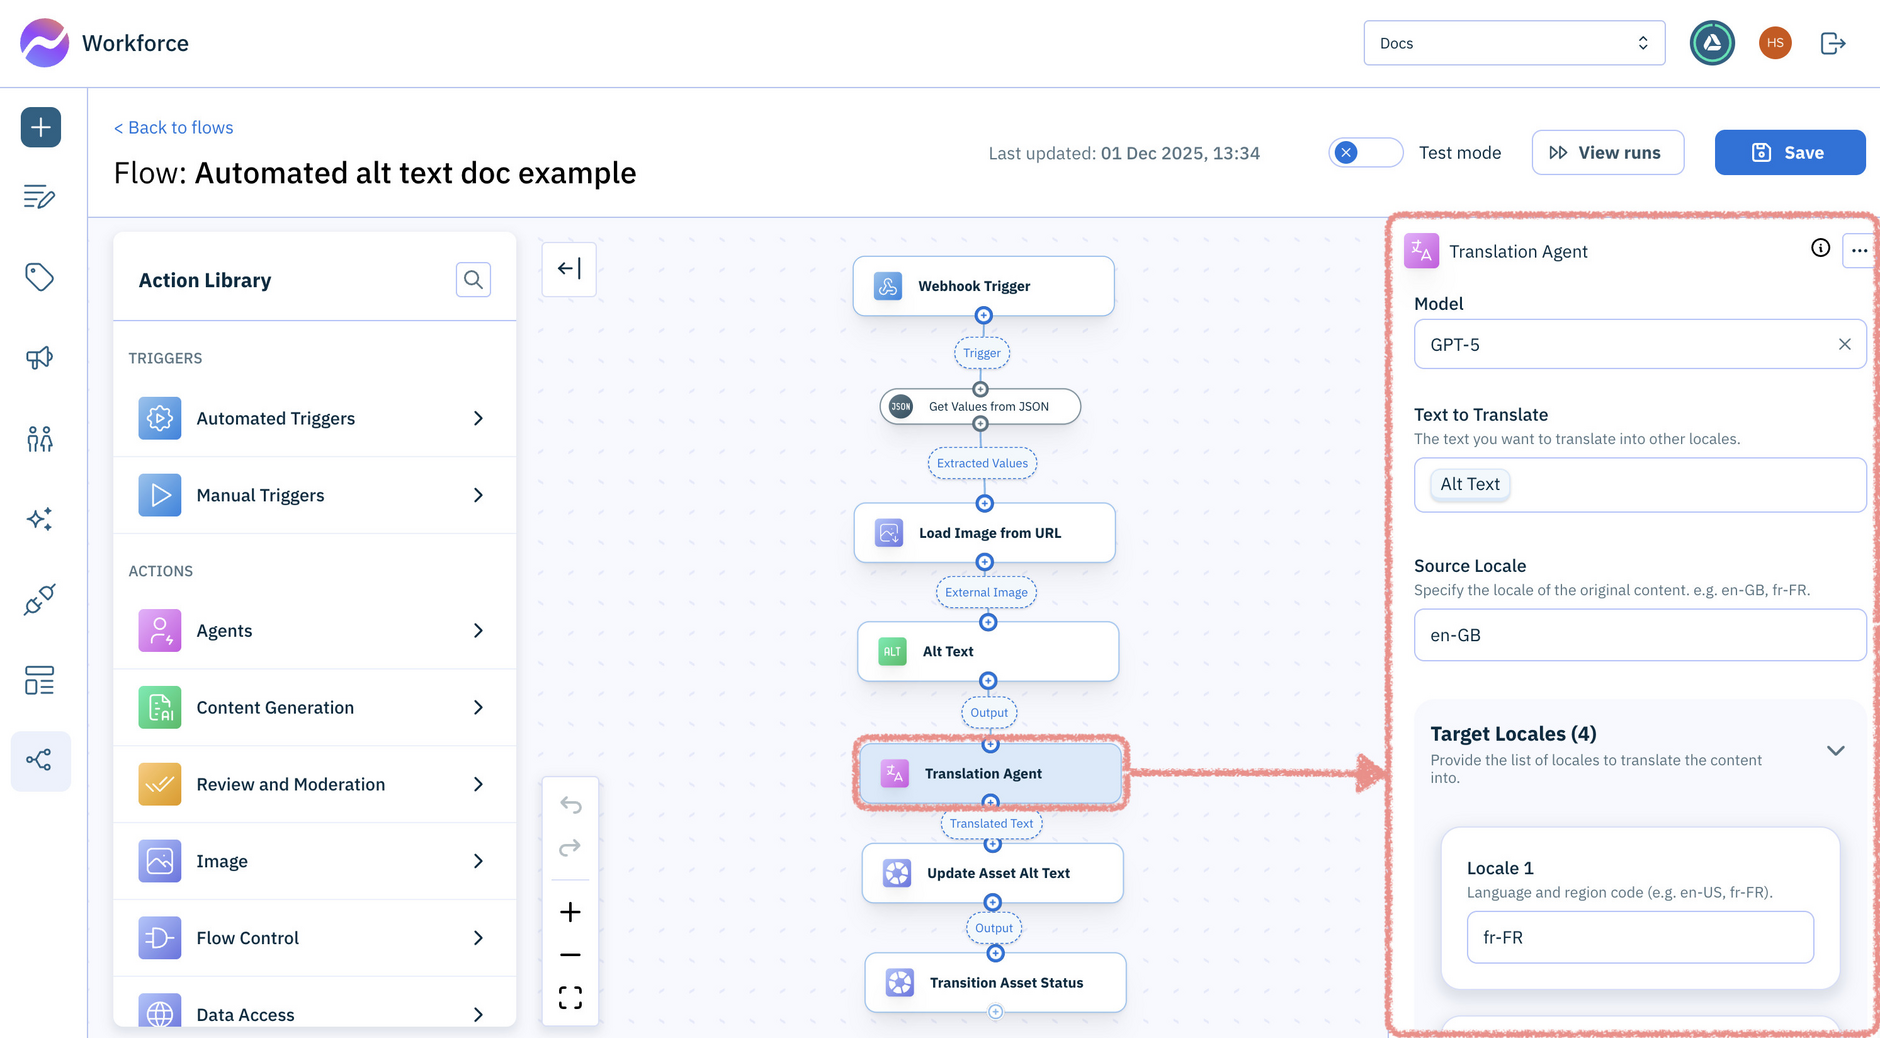The height and width of the screenshot is (1038, 1880).
Task: Save the flow
Action: click(x=1789, y=152)
